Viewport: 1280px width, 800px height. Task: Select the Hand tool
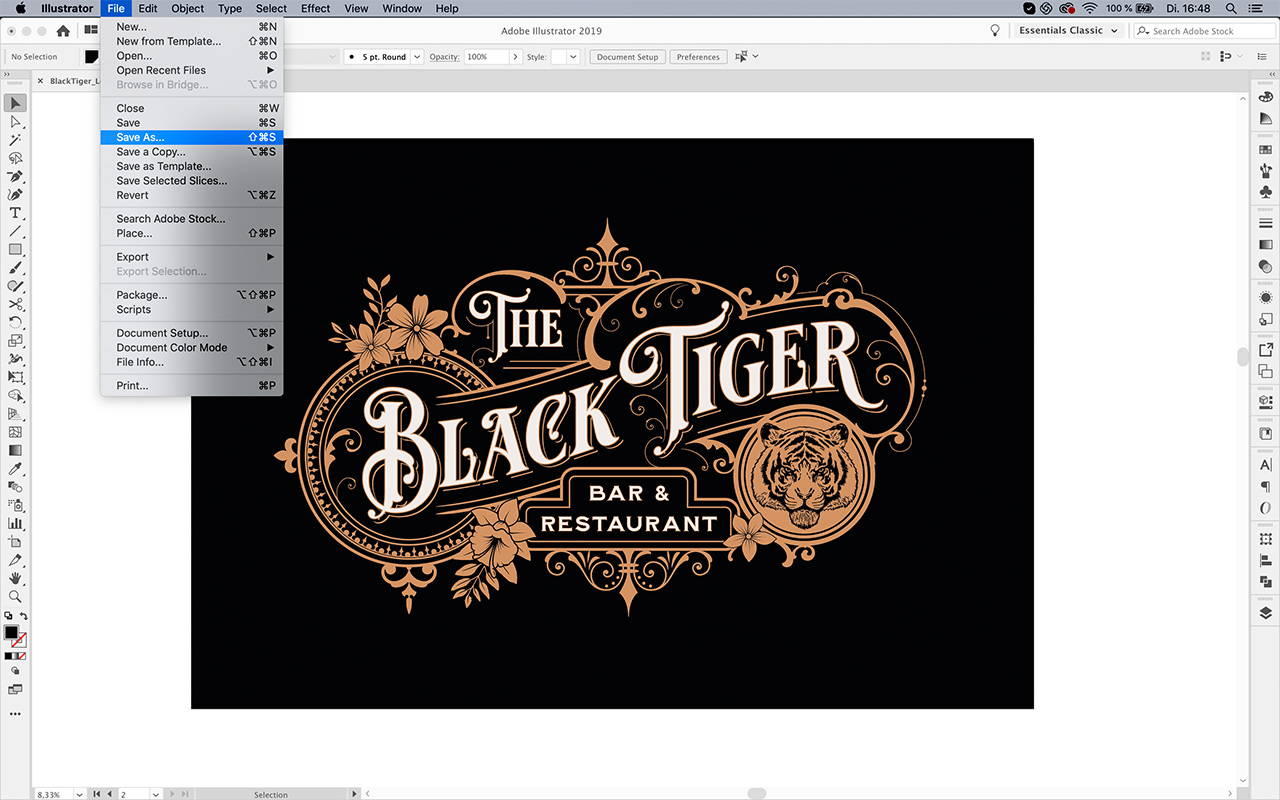(x=15, y=578)
